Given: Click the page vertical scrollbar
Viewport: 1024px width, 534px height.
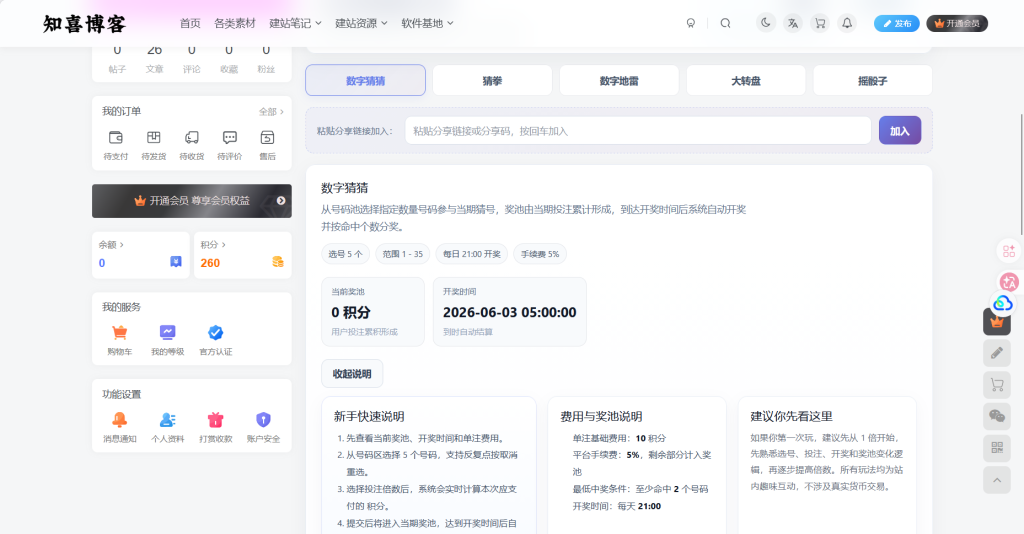Looking at the screenshot, I should point(1021,175).
